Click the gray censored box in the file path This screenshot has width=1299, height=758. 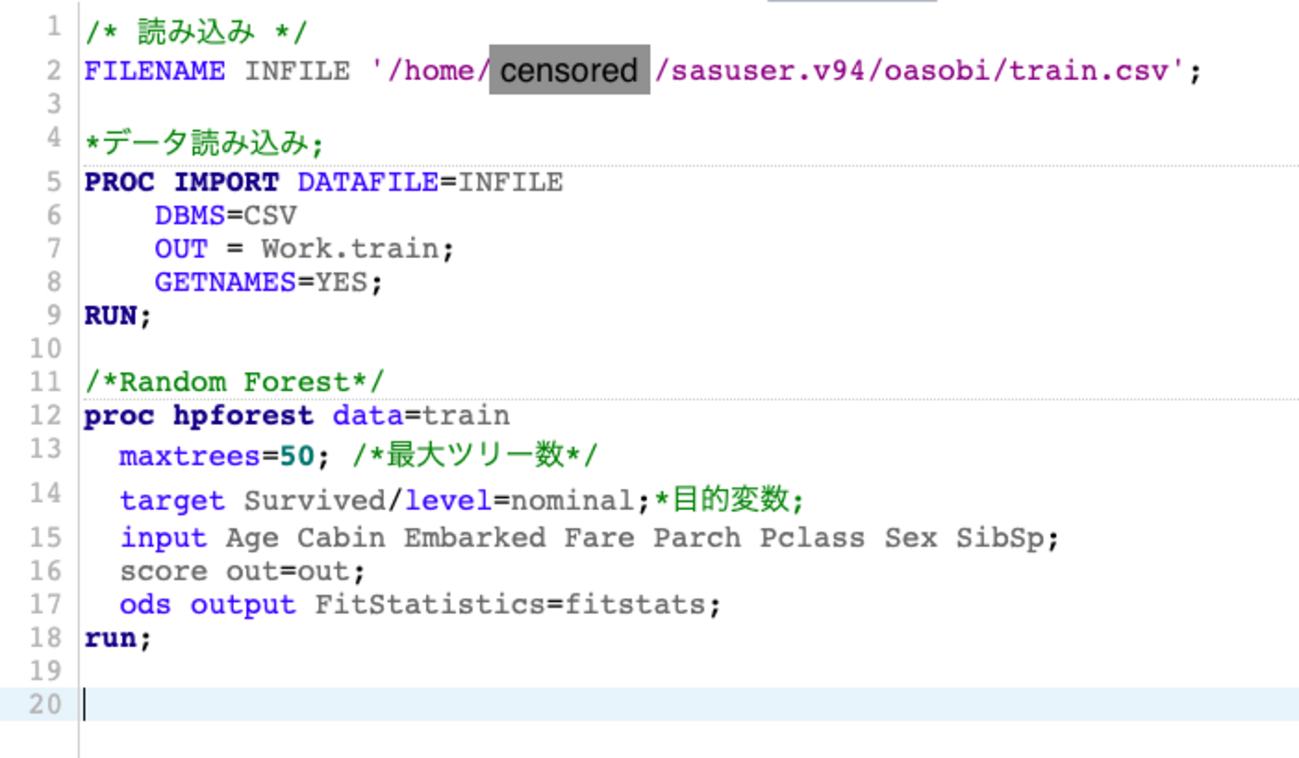(569, 71)
